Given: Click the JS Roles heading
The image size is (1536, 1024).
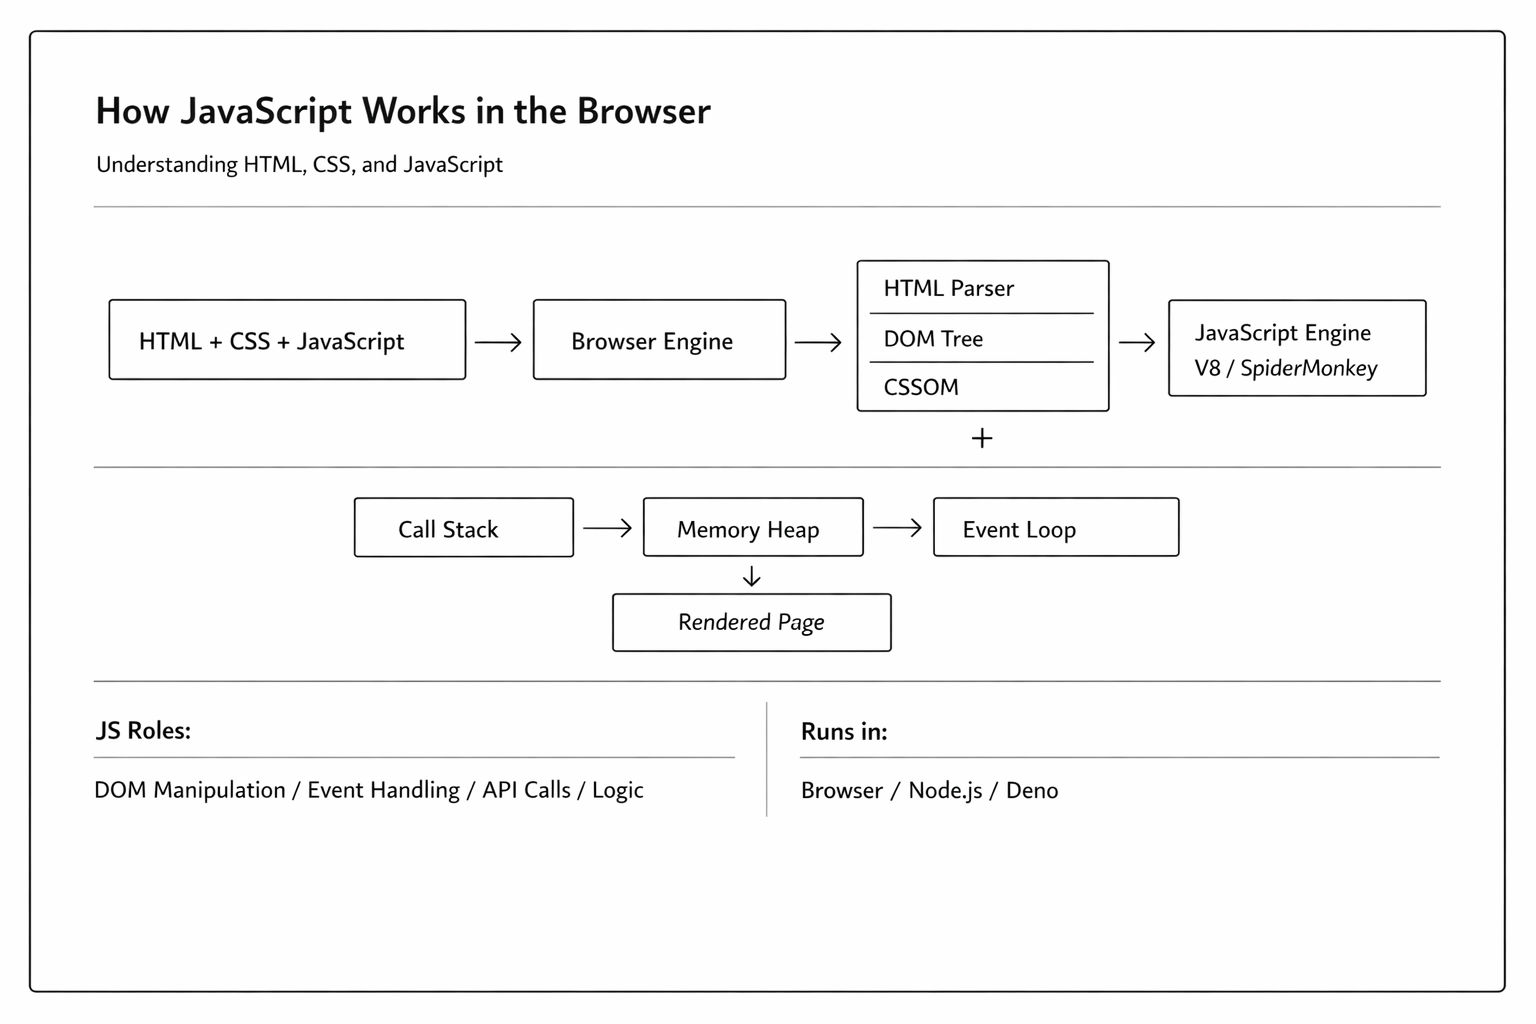Looking at the screenshot, I should [143, 731].
